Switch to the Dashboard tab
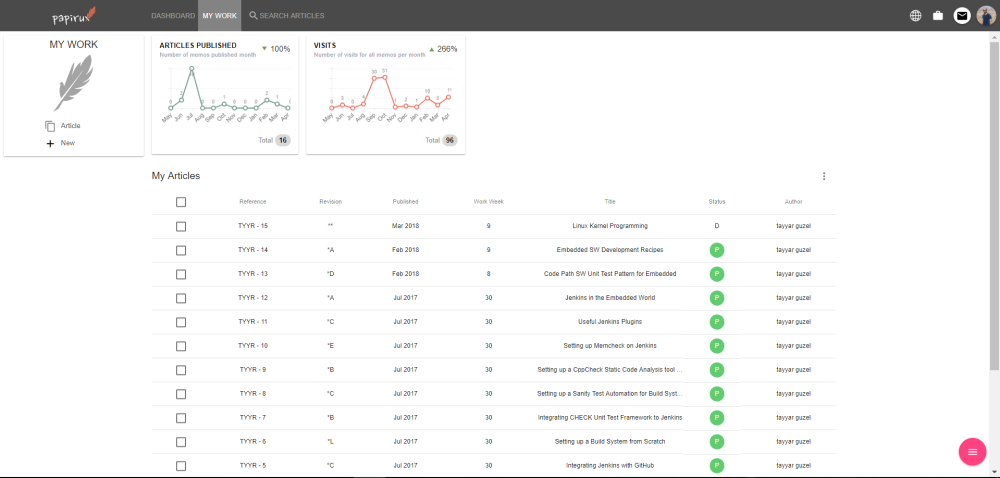This screenshot has height=478, width=1000. [x=172, y=16]
